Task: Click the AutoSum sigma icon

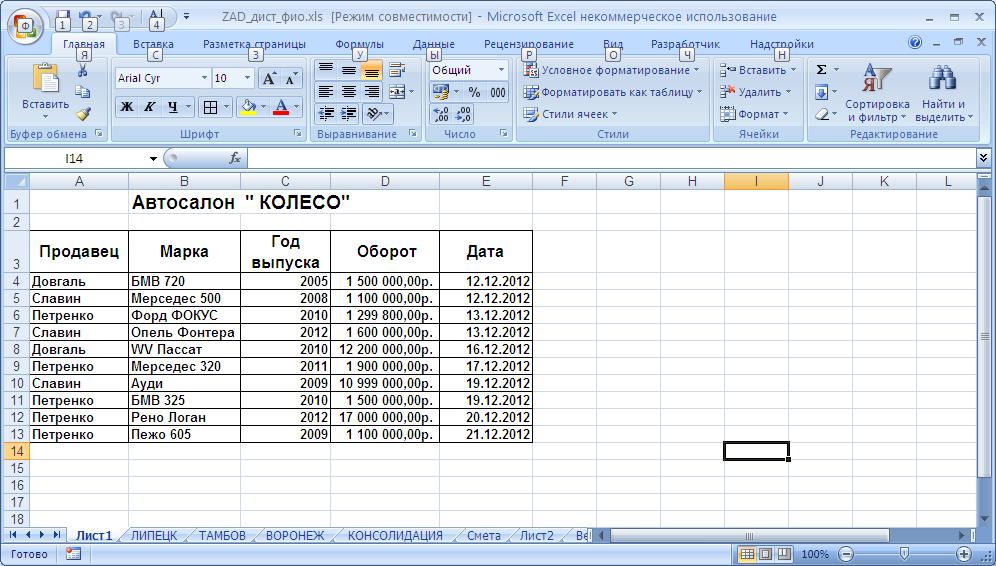Action: 822,70
